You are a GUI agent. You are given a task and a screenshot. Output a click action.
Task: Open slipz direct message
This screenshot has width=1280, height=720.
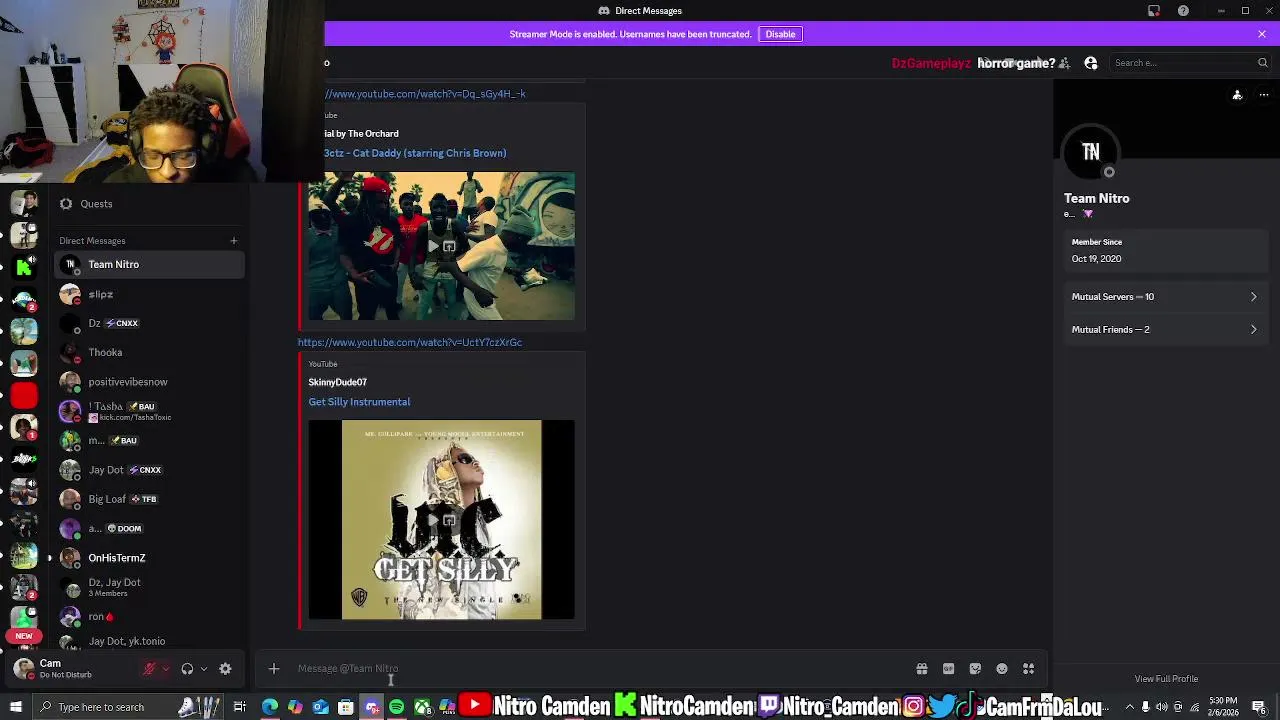(x=150, y=294)
